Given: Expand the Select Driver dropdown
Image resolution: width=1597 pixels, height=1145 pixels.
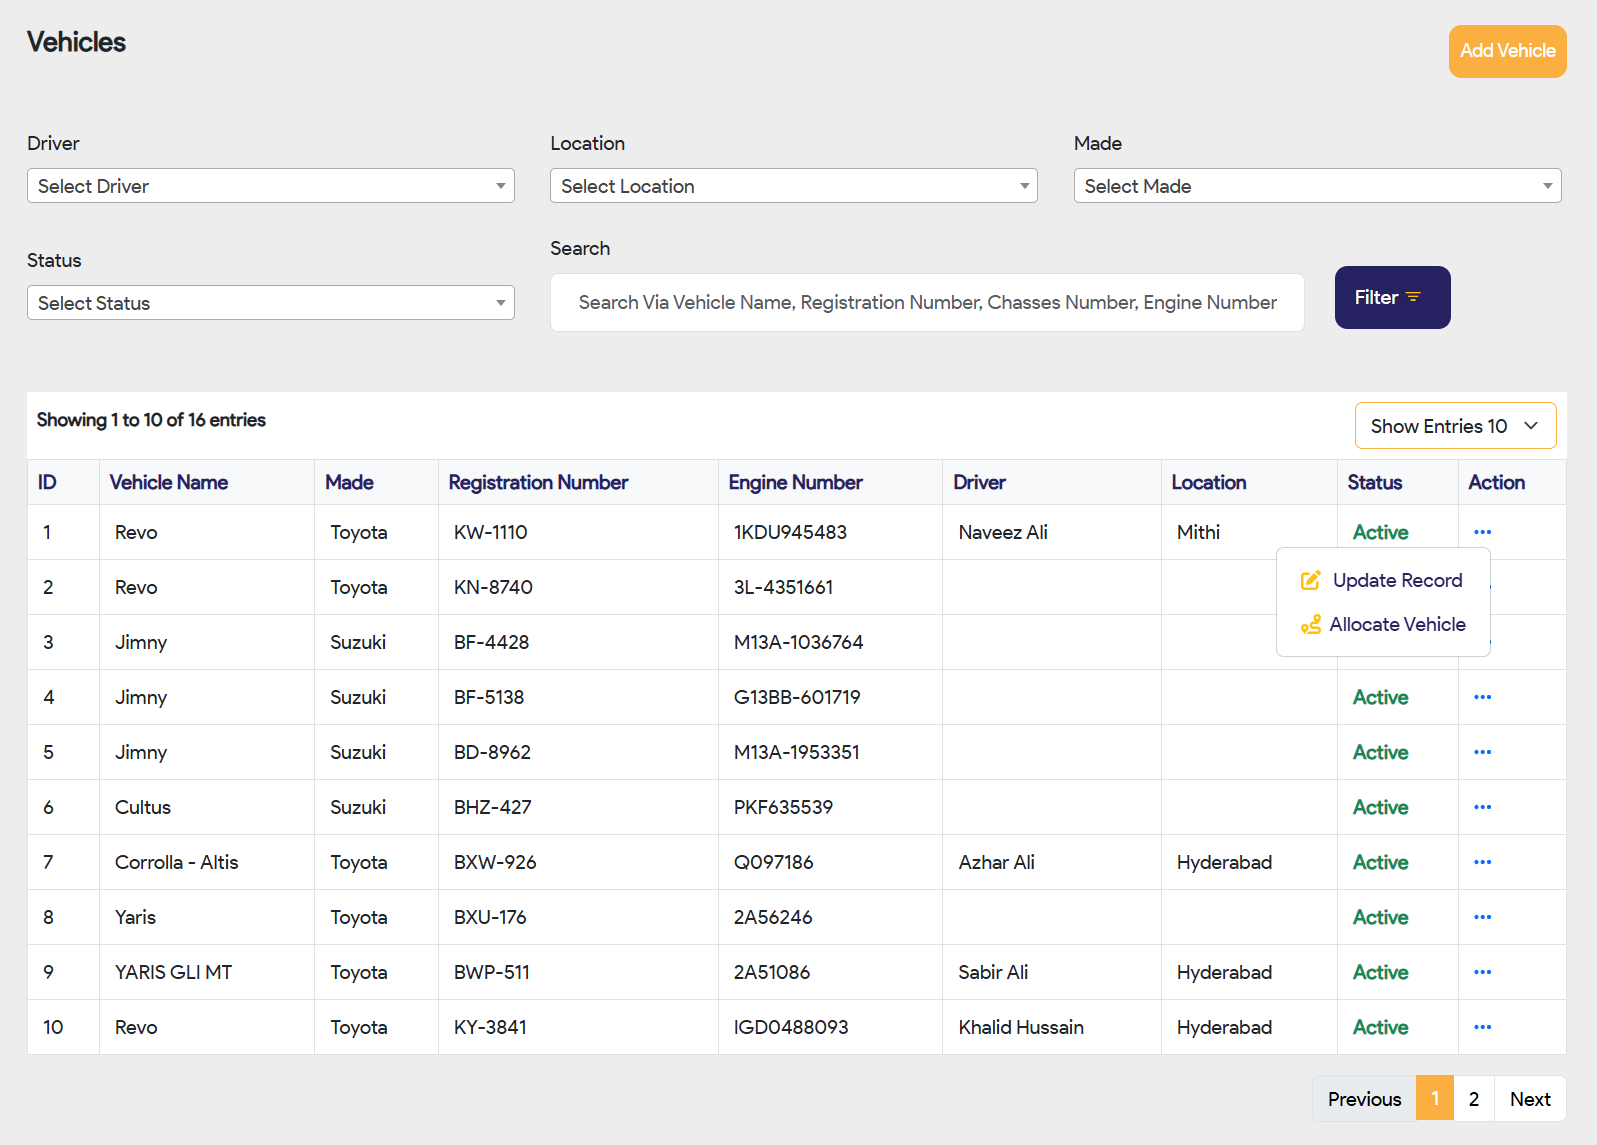Looking at the screenshot, I should pos(270,186).
